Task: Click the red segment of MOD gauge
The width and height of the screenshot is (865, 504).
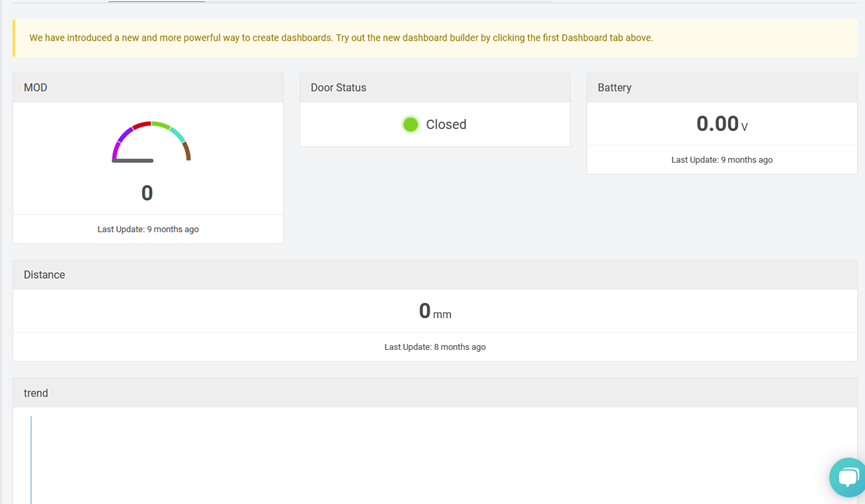Action: (x=142, y=125)
